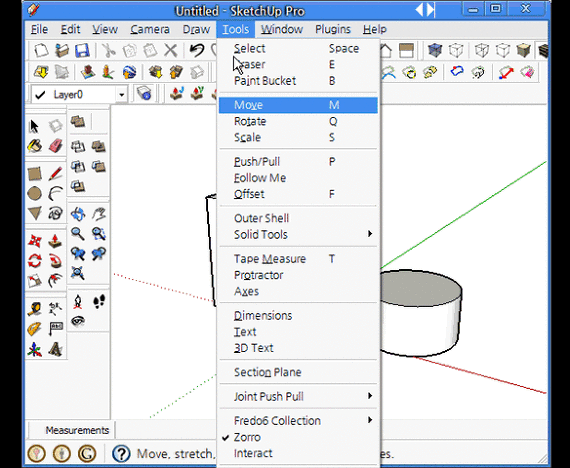The image size is (570, 468).
Task: Expand the Solid Tools submenu
Action: [x=298, y=235]
